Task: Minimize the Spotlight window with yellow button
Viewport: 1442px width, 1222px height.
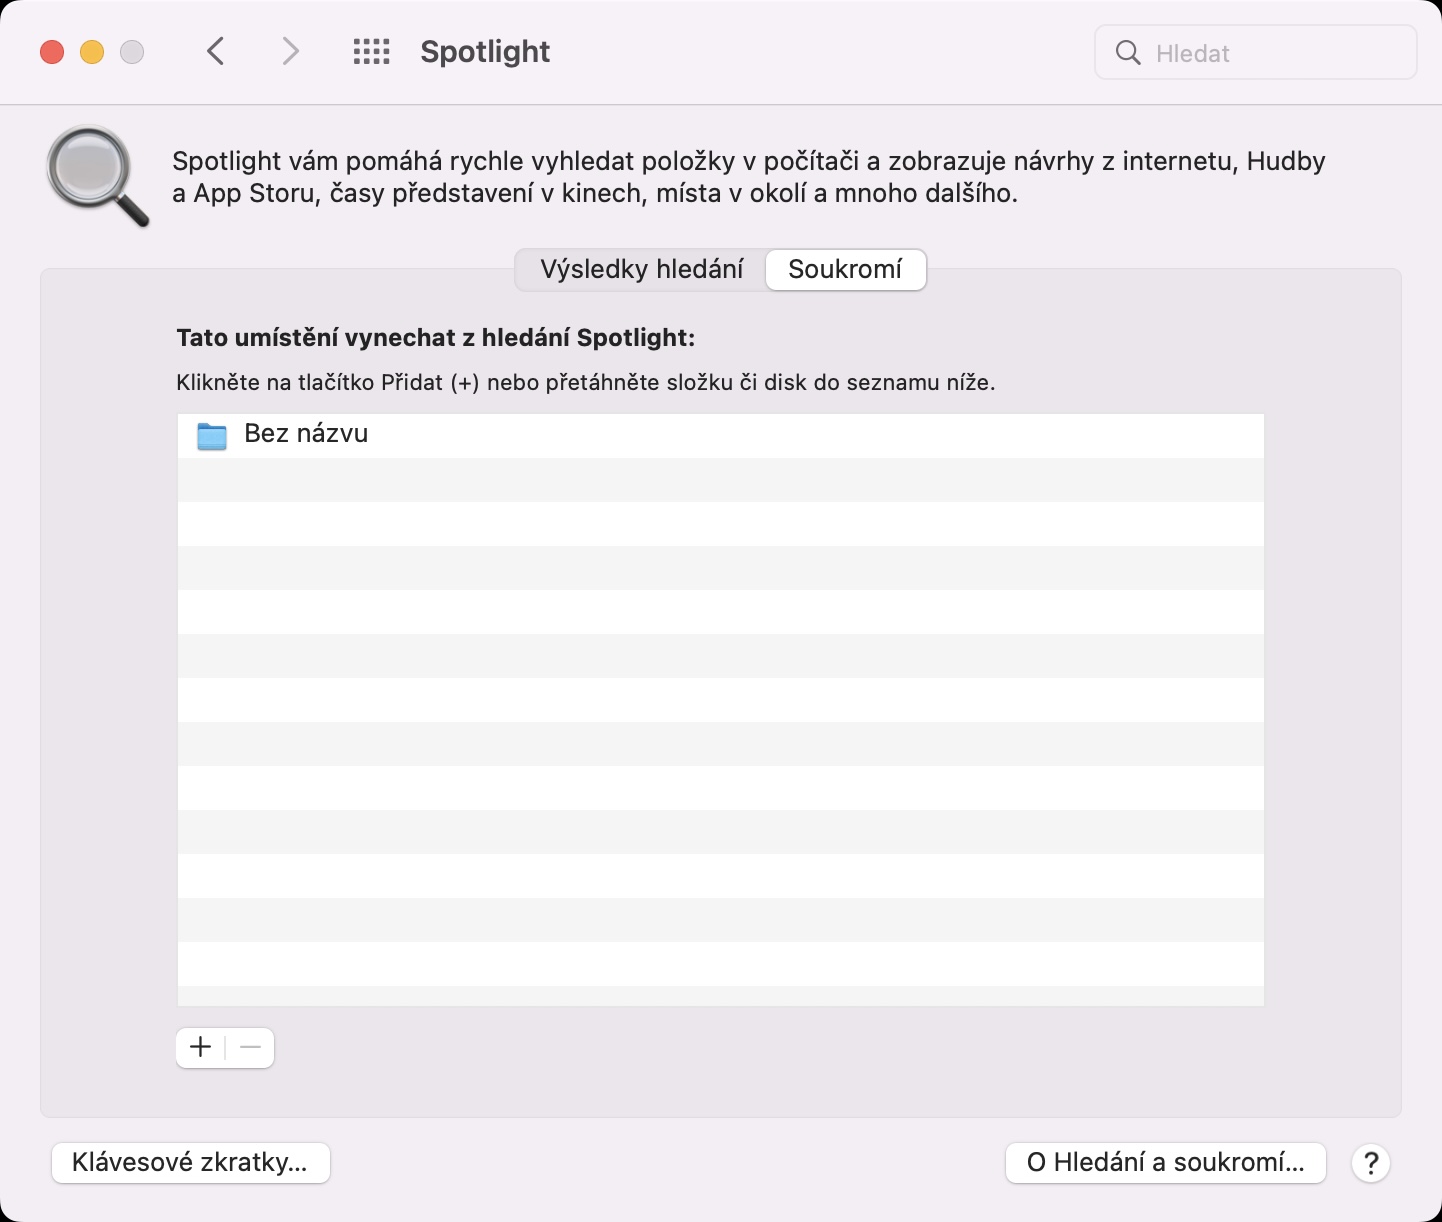Action: 92,52
